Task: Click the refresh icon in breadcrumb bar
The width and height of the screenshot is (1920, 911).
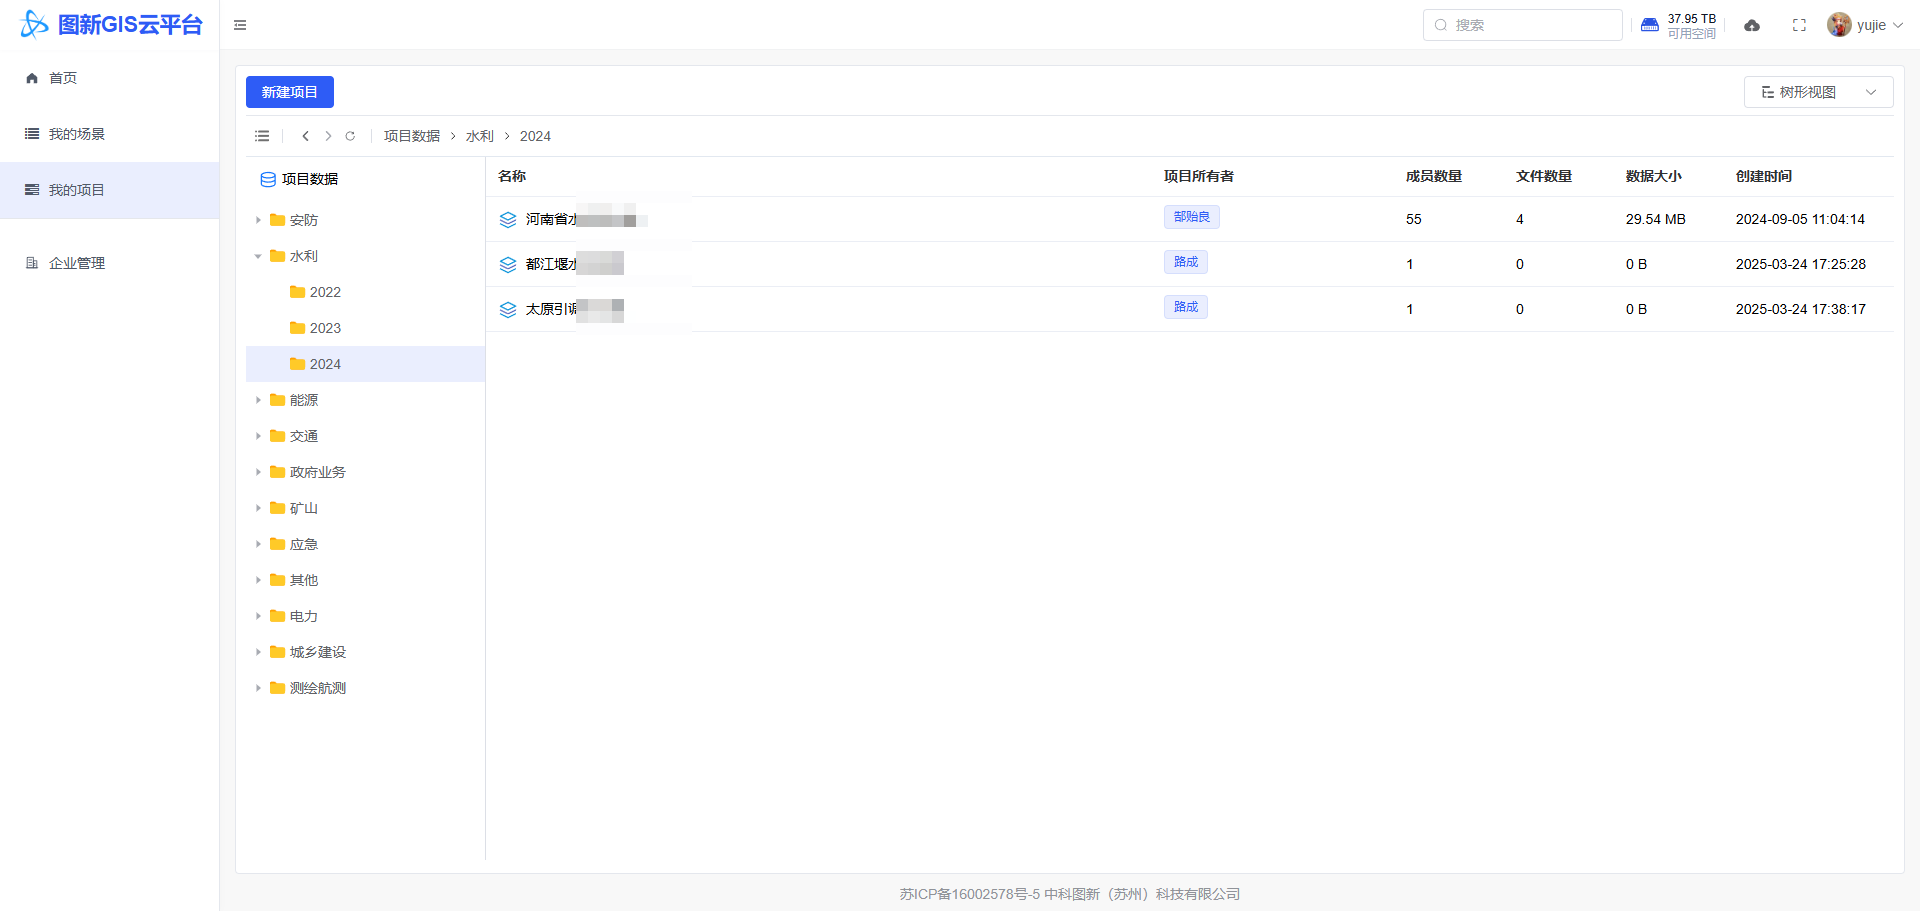Action: (350, 136)
